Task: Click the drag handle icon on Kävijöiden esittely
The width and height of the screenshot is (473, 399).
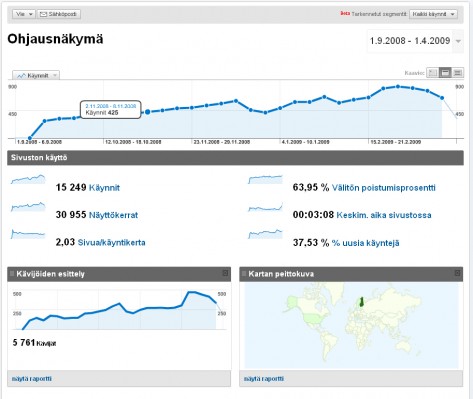Action: point(12,274)
